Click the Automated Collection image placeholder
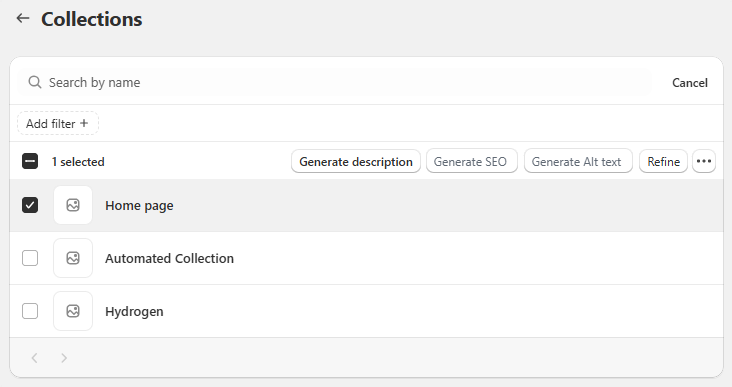 point(73,258)
